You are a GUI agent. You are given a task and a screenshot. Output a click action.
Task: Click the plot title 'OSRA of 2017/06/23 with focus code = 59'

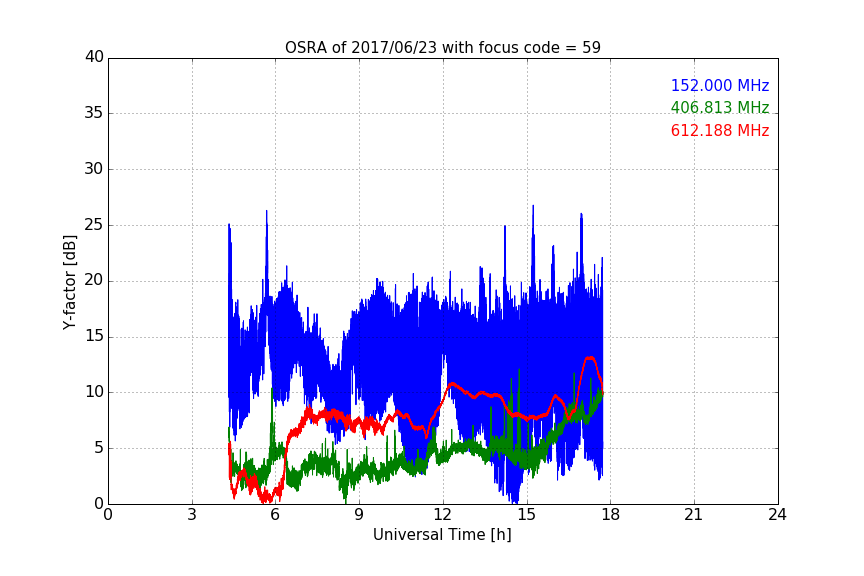coord(442,48)
